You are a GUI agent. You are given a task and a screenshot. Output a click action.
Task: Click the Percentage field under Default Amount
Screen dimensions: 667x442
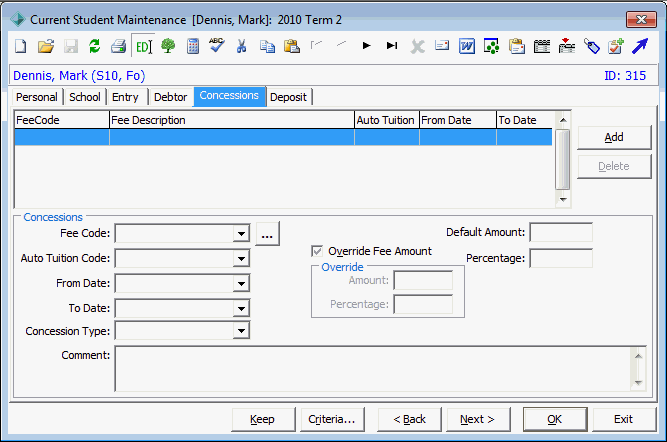(561, 258)
